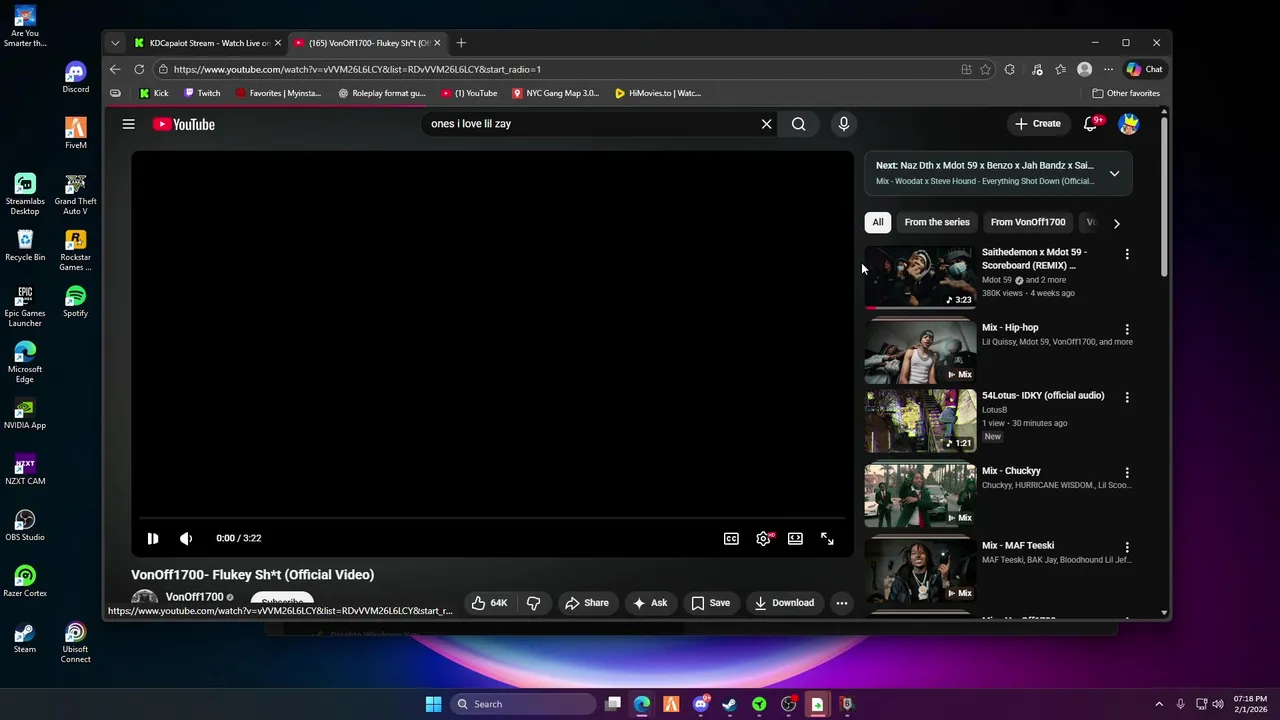Add this page to favorites star
The width and height of the screenshot is (1280, 720).
(985, 69)
